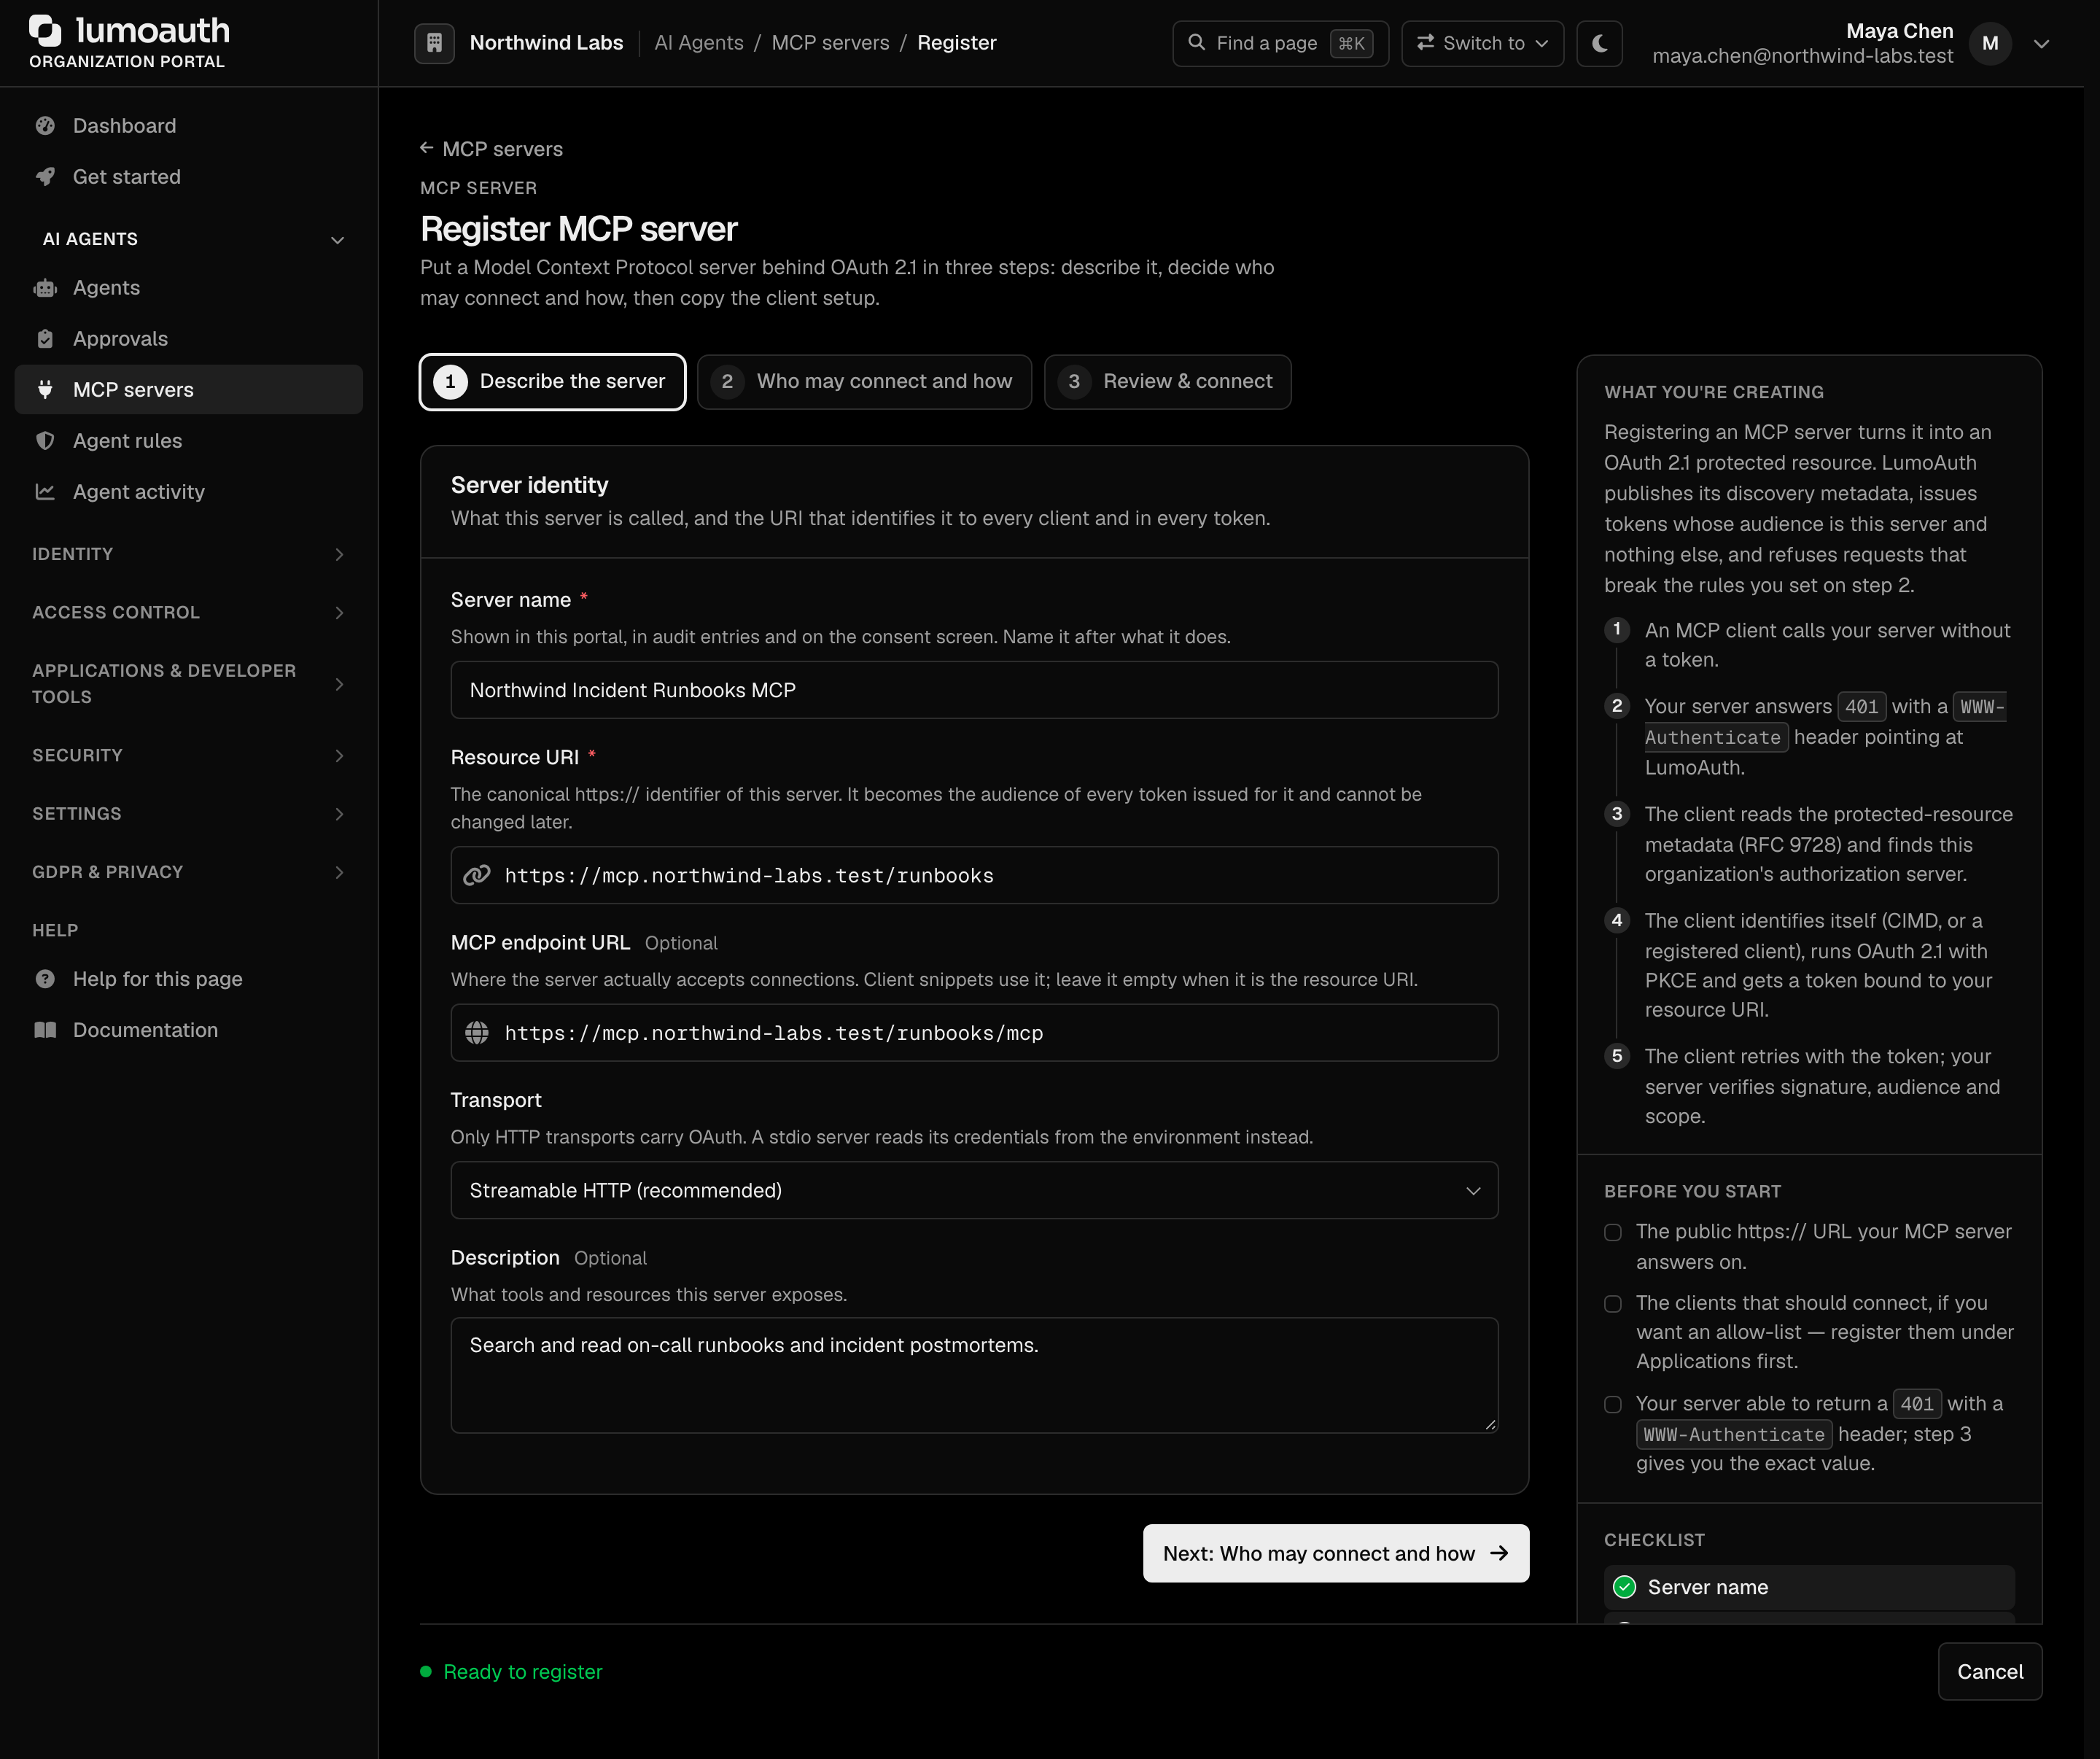Screen dimensions: 2100x1759
Task: Click MCP servers breadcrumb
Action: click(830, 43)
